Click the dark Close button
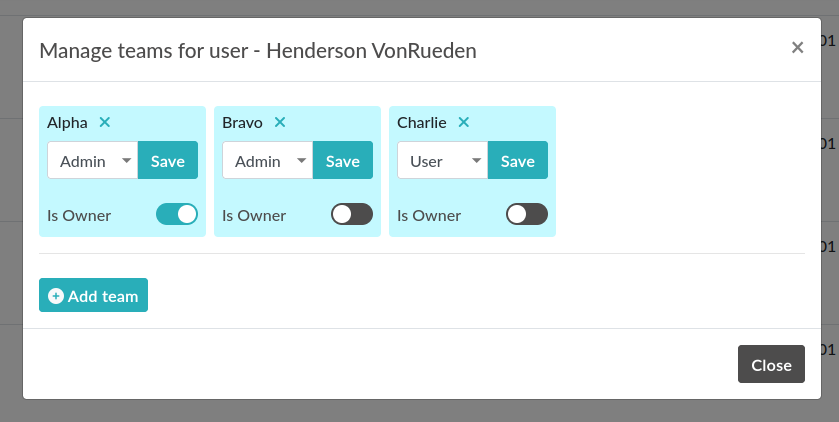Image resolution: width=839 pixels, height=422 pixels. click(771, 365)
